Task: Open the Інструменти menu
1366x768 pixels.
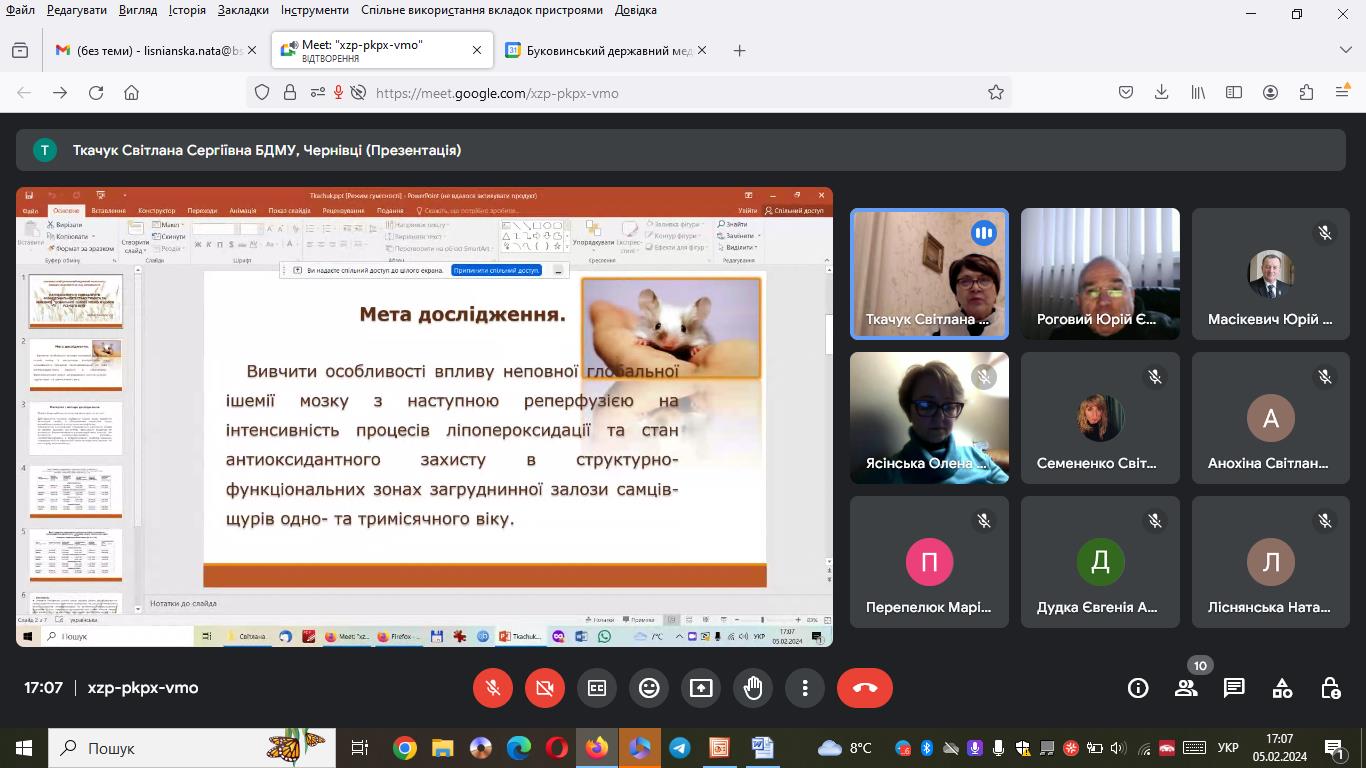Action: click(315, 10)
